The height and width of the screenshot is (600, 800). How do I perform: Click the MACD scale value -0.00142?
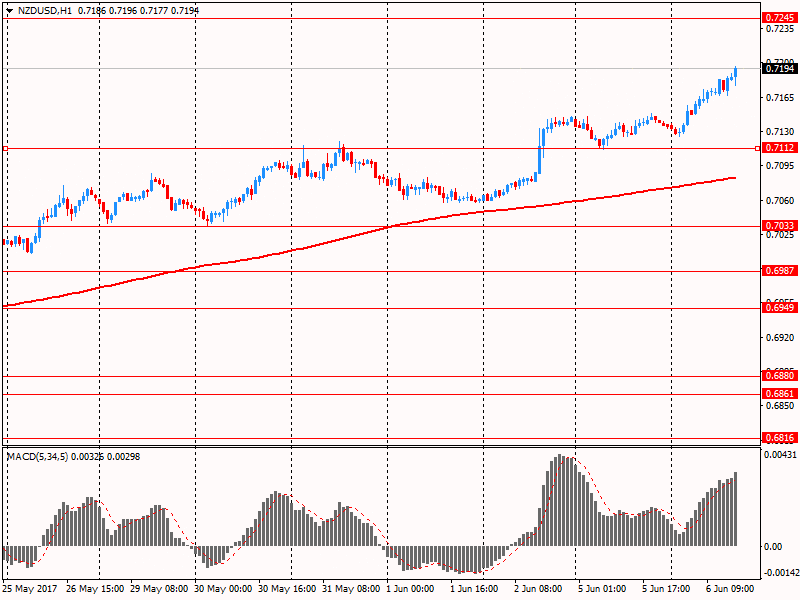coord(781,573)
